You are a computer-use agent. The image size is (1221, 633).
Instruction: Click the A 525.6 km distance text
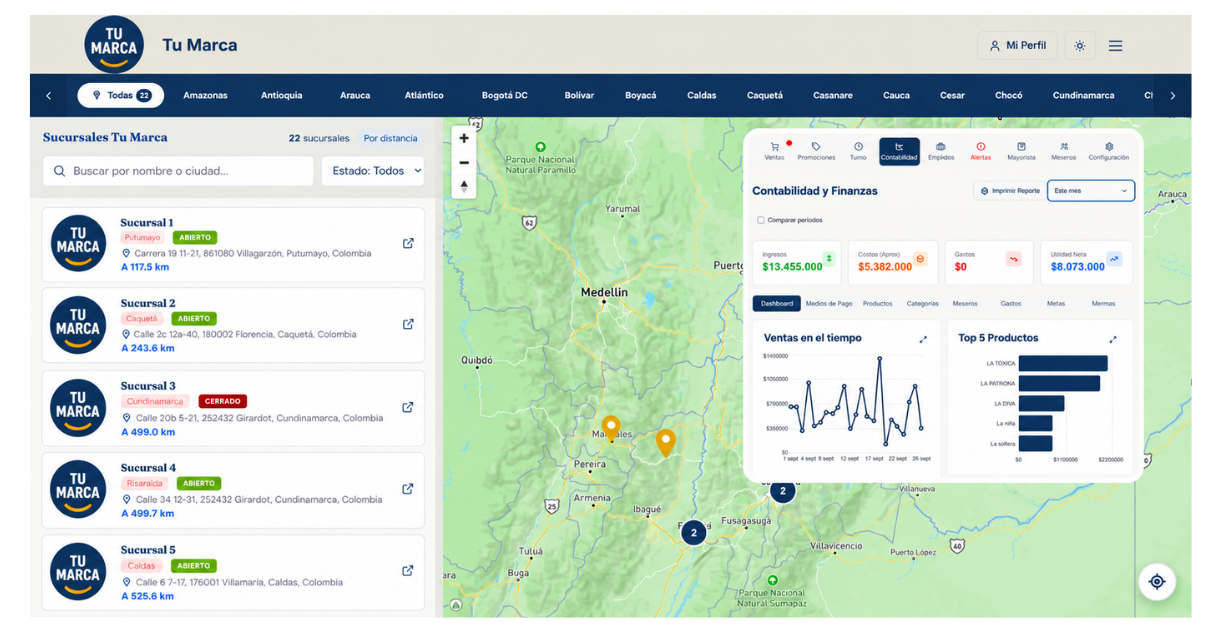point(148,596)
